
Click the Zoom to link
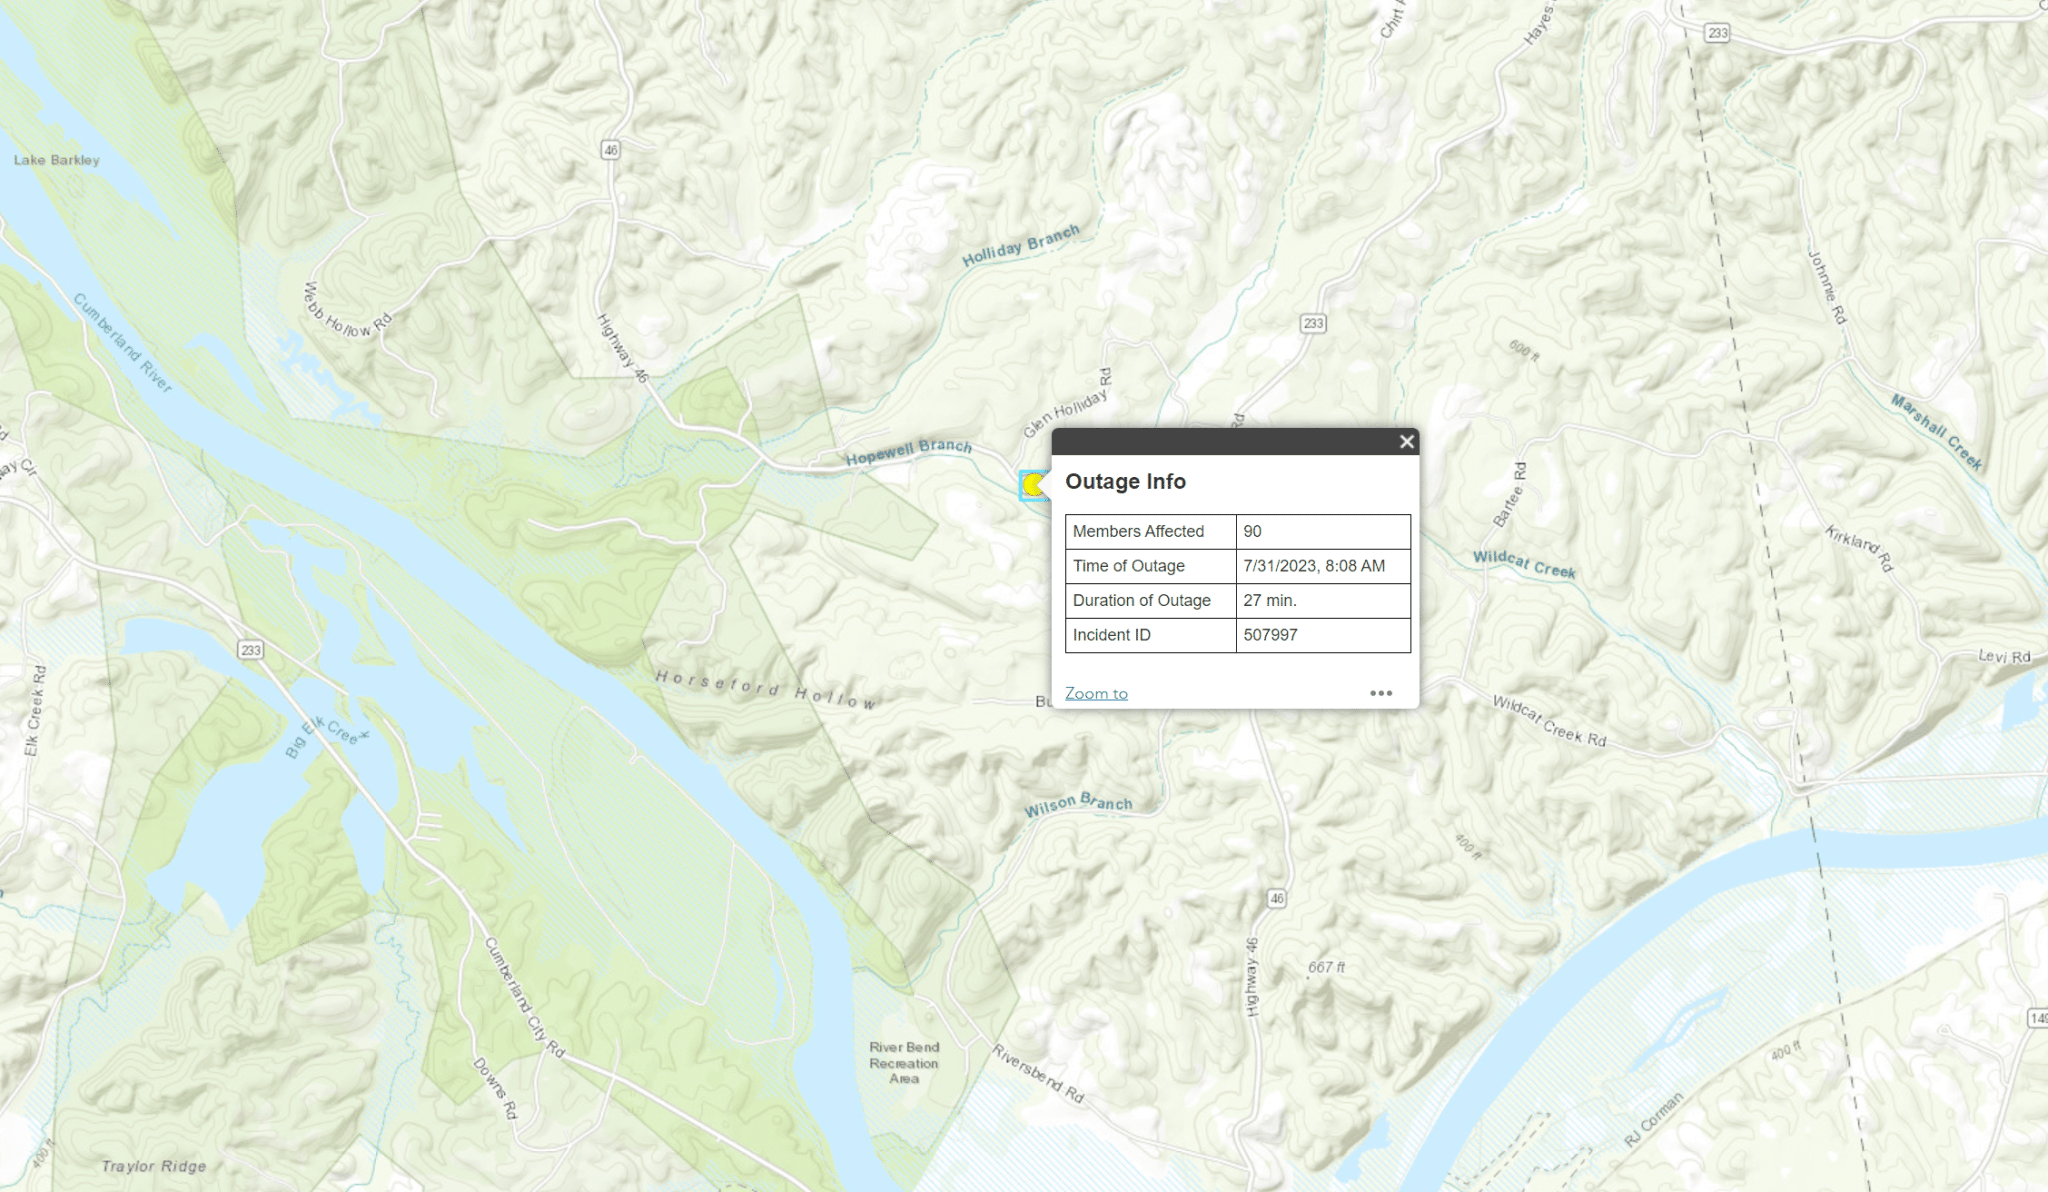(1096, 693)
